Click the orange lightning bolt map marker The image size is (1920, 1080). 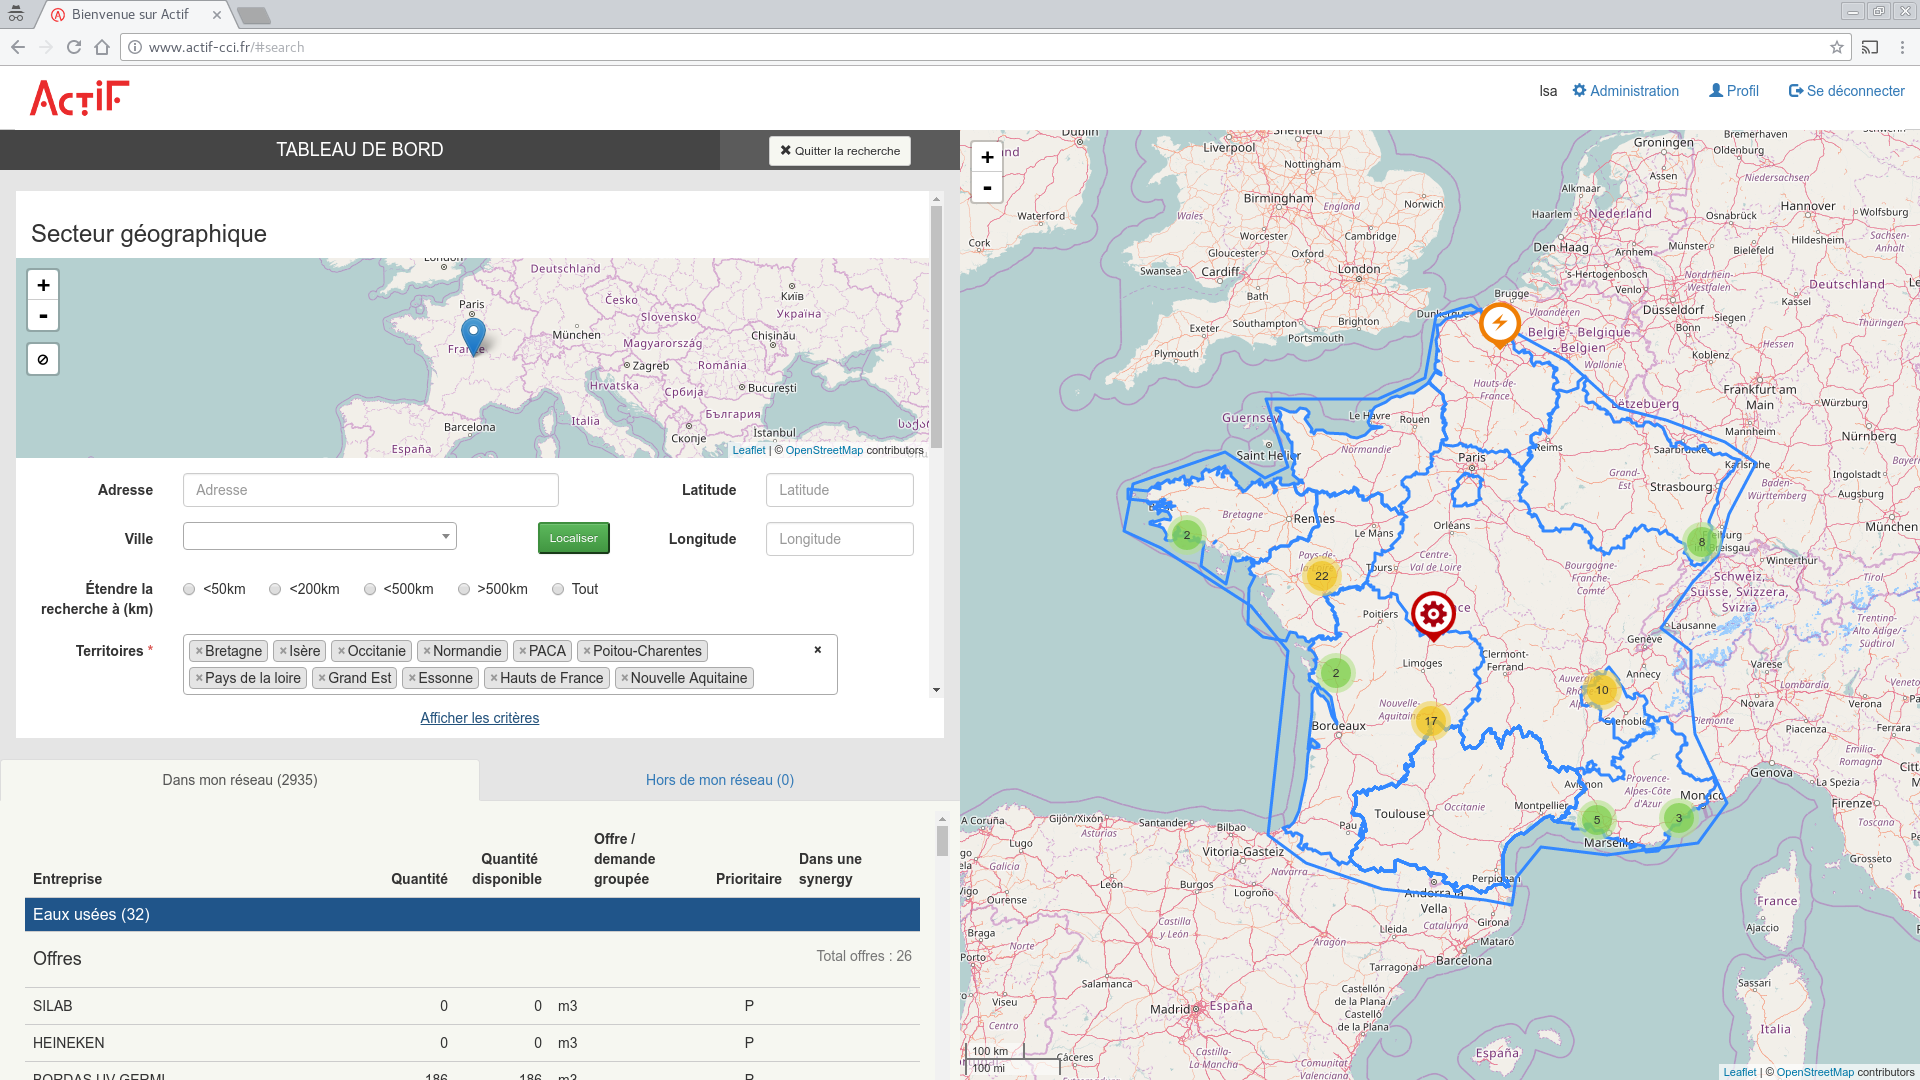click(1499, 323)
